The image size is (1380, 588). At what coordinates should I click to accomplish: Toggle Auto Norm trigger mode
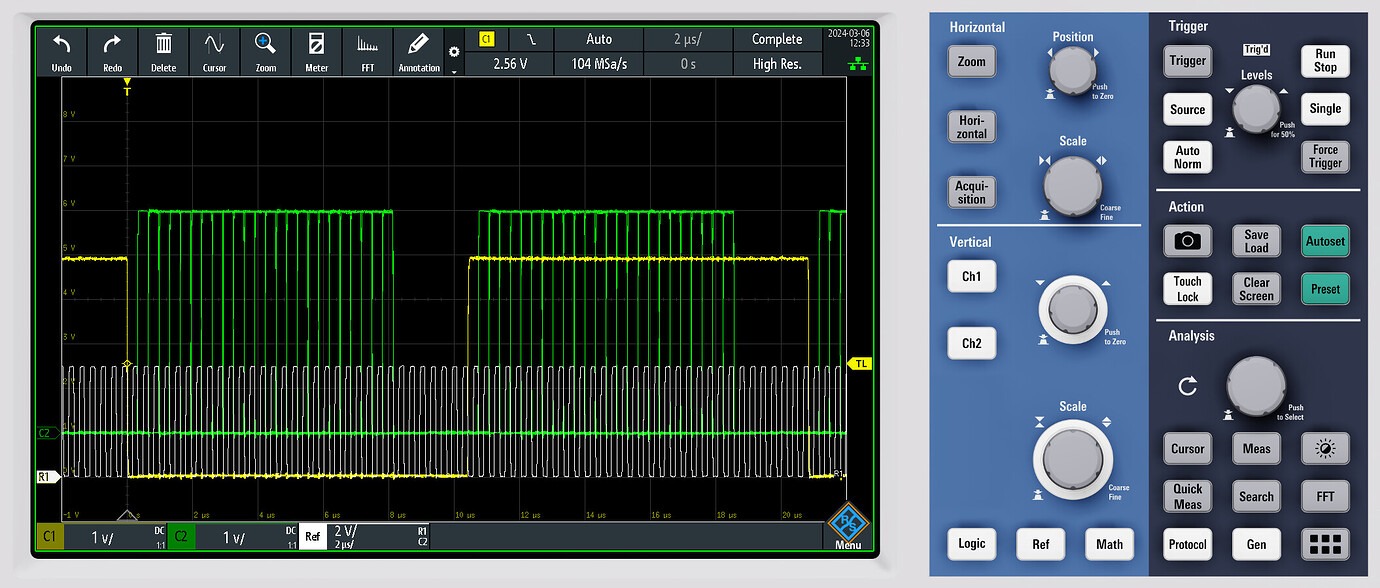coord(1187,157)
